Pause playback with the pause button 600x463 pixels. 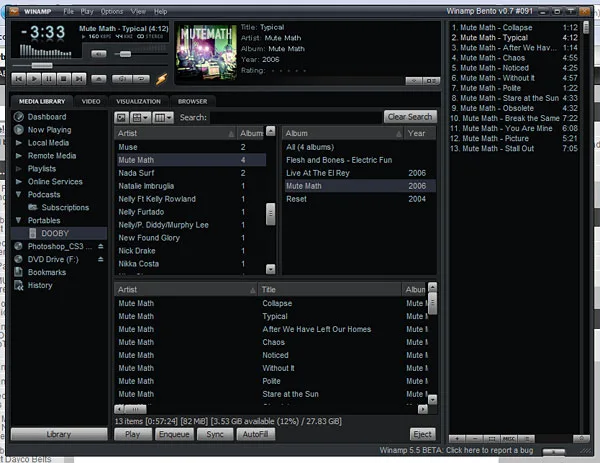pyautogui.click(x=49, y=79)
